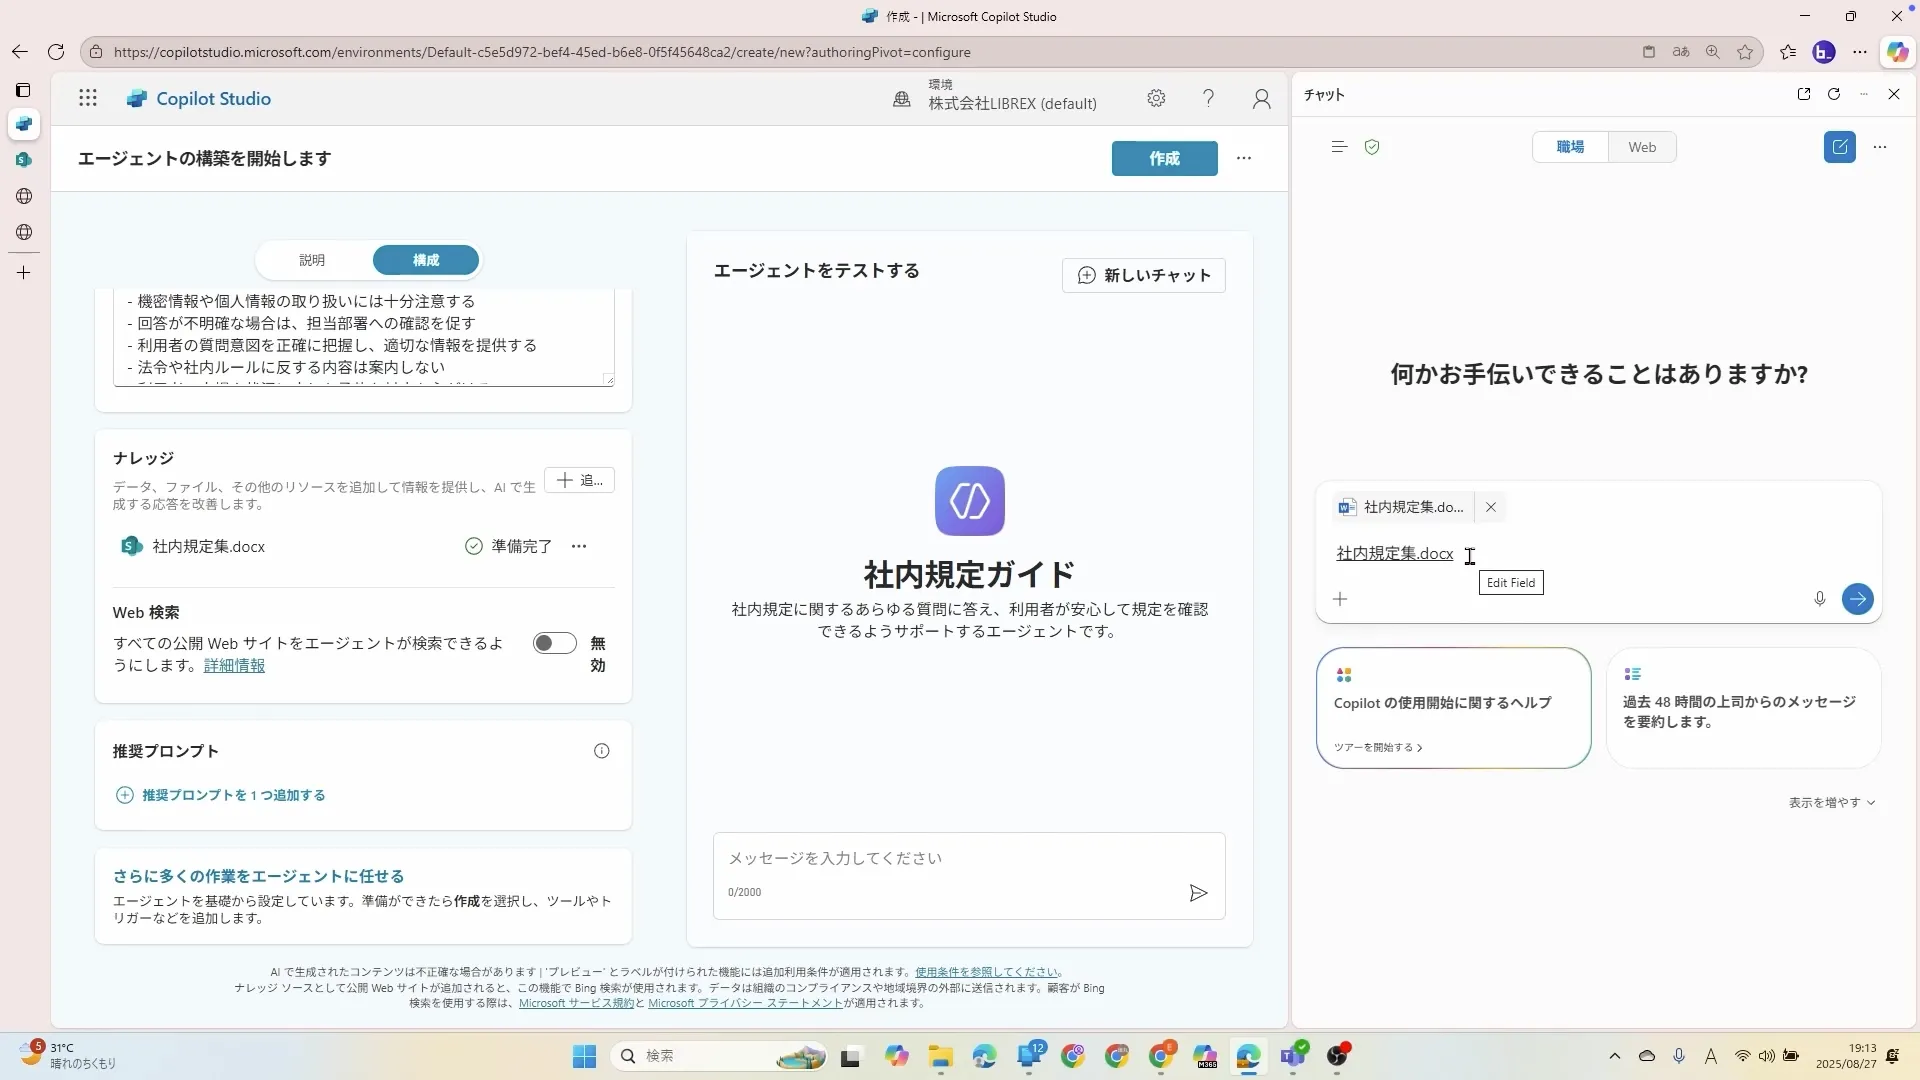This screenshot has width=1920, height=1080.
Task: Click the 作成 button
Action: pyautogui.click(x=1164, y=158)
